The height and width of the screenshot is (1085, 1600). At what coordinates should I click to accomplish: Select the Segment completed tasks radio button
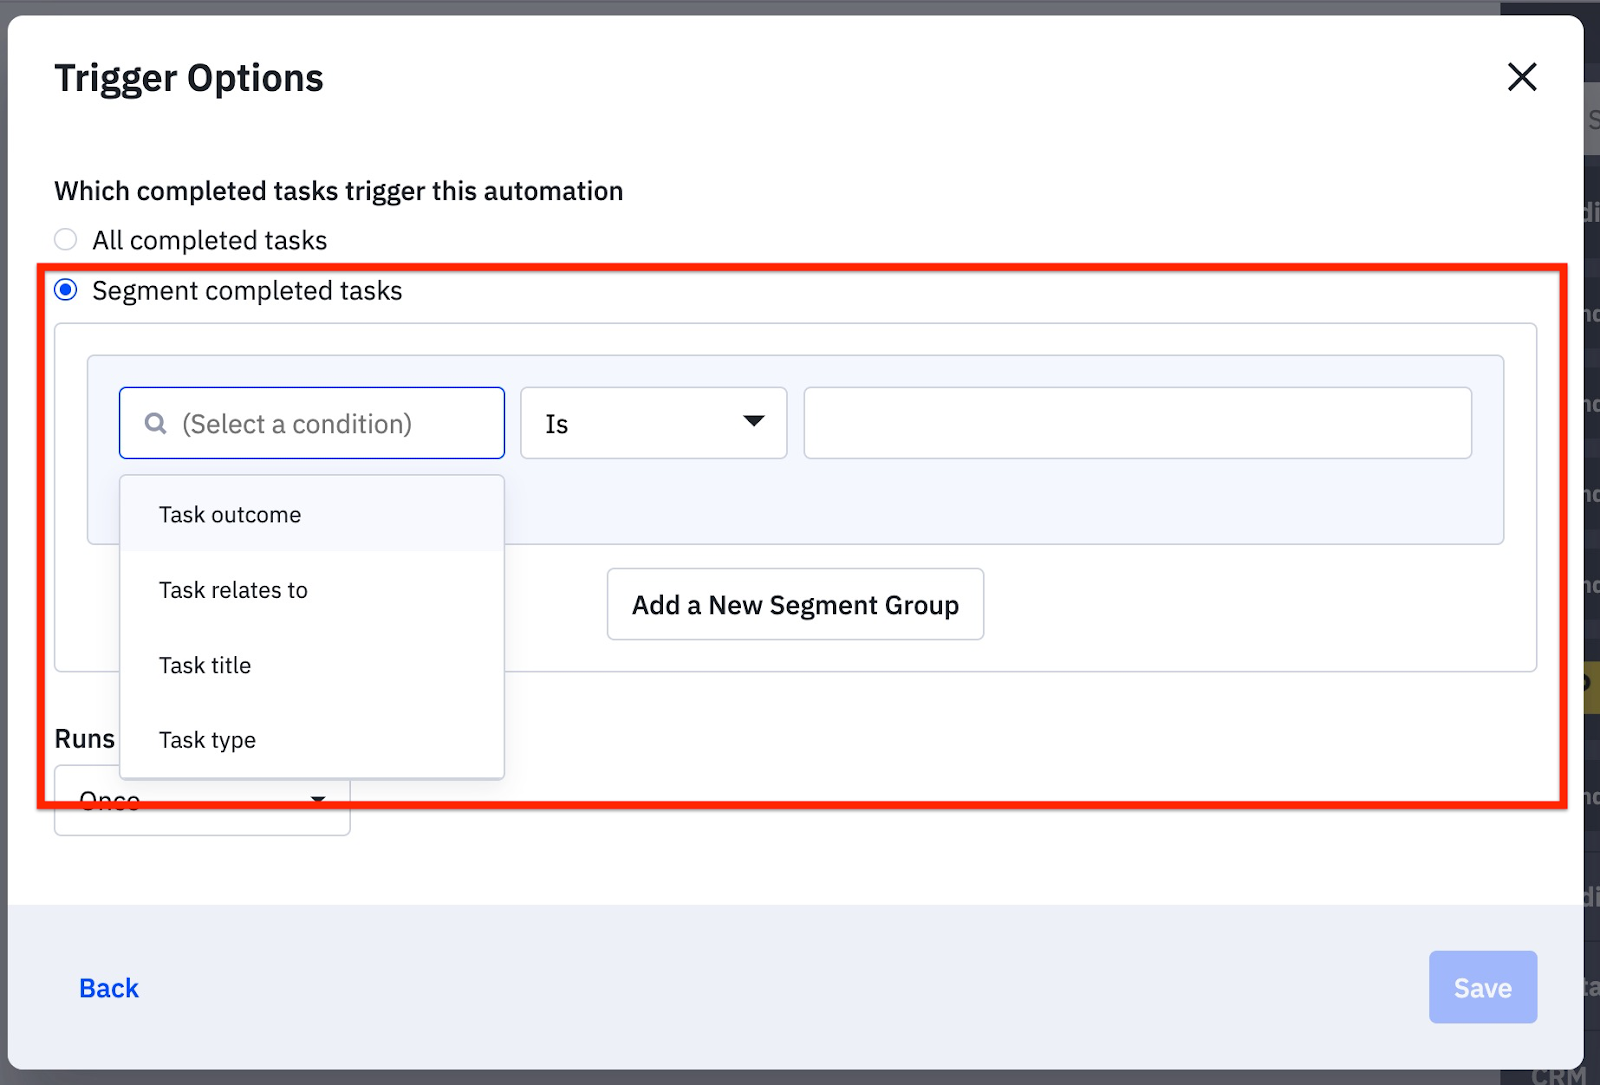66,290
